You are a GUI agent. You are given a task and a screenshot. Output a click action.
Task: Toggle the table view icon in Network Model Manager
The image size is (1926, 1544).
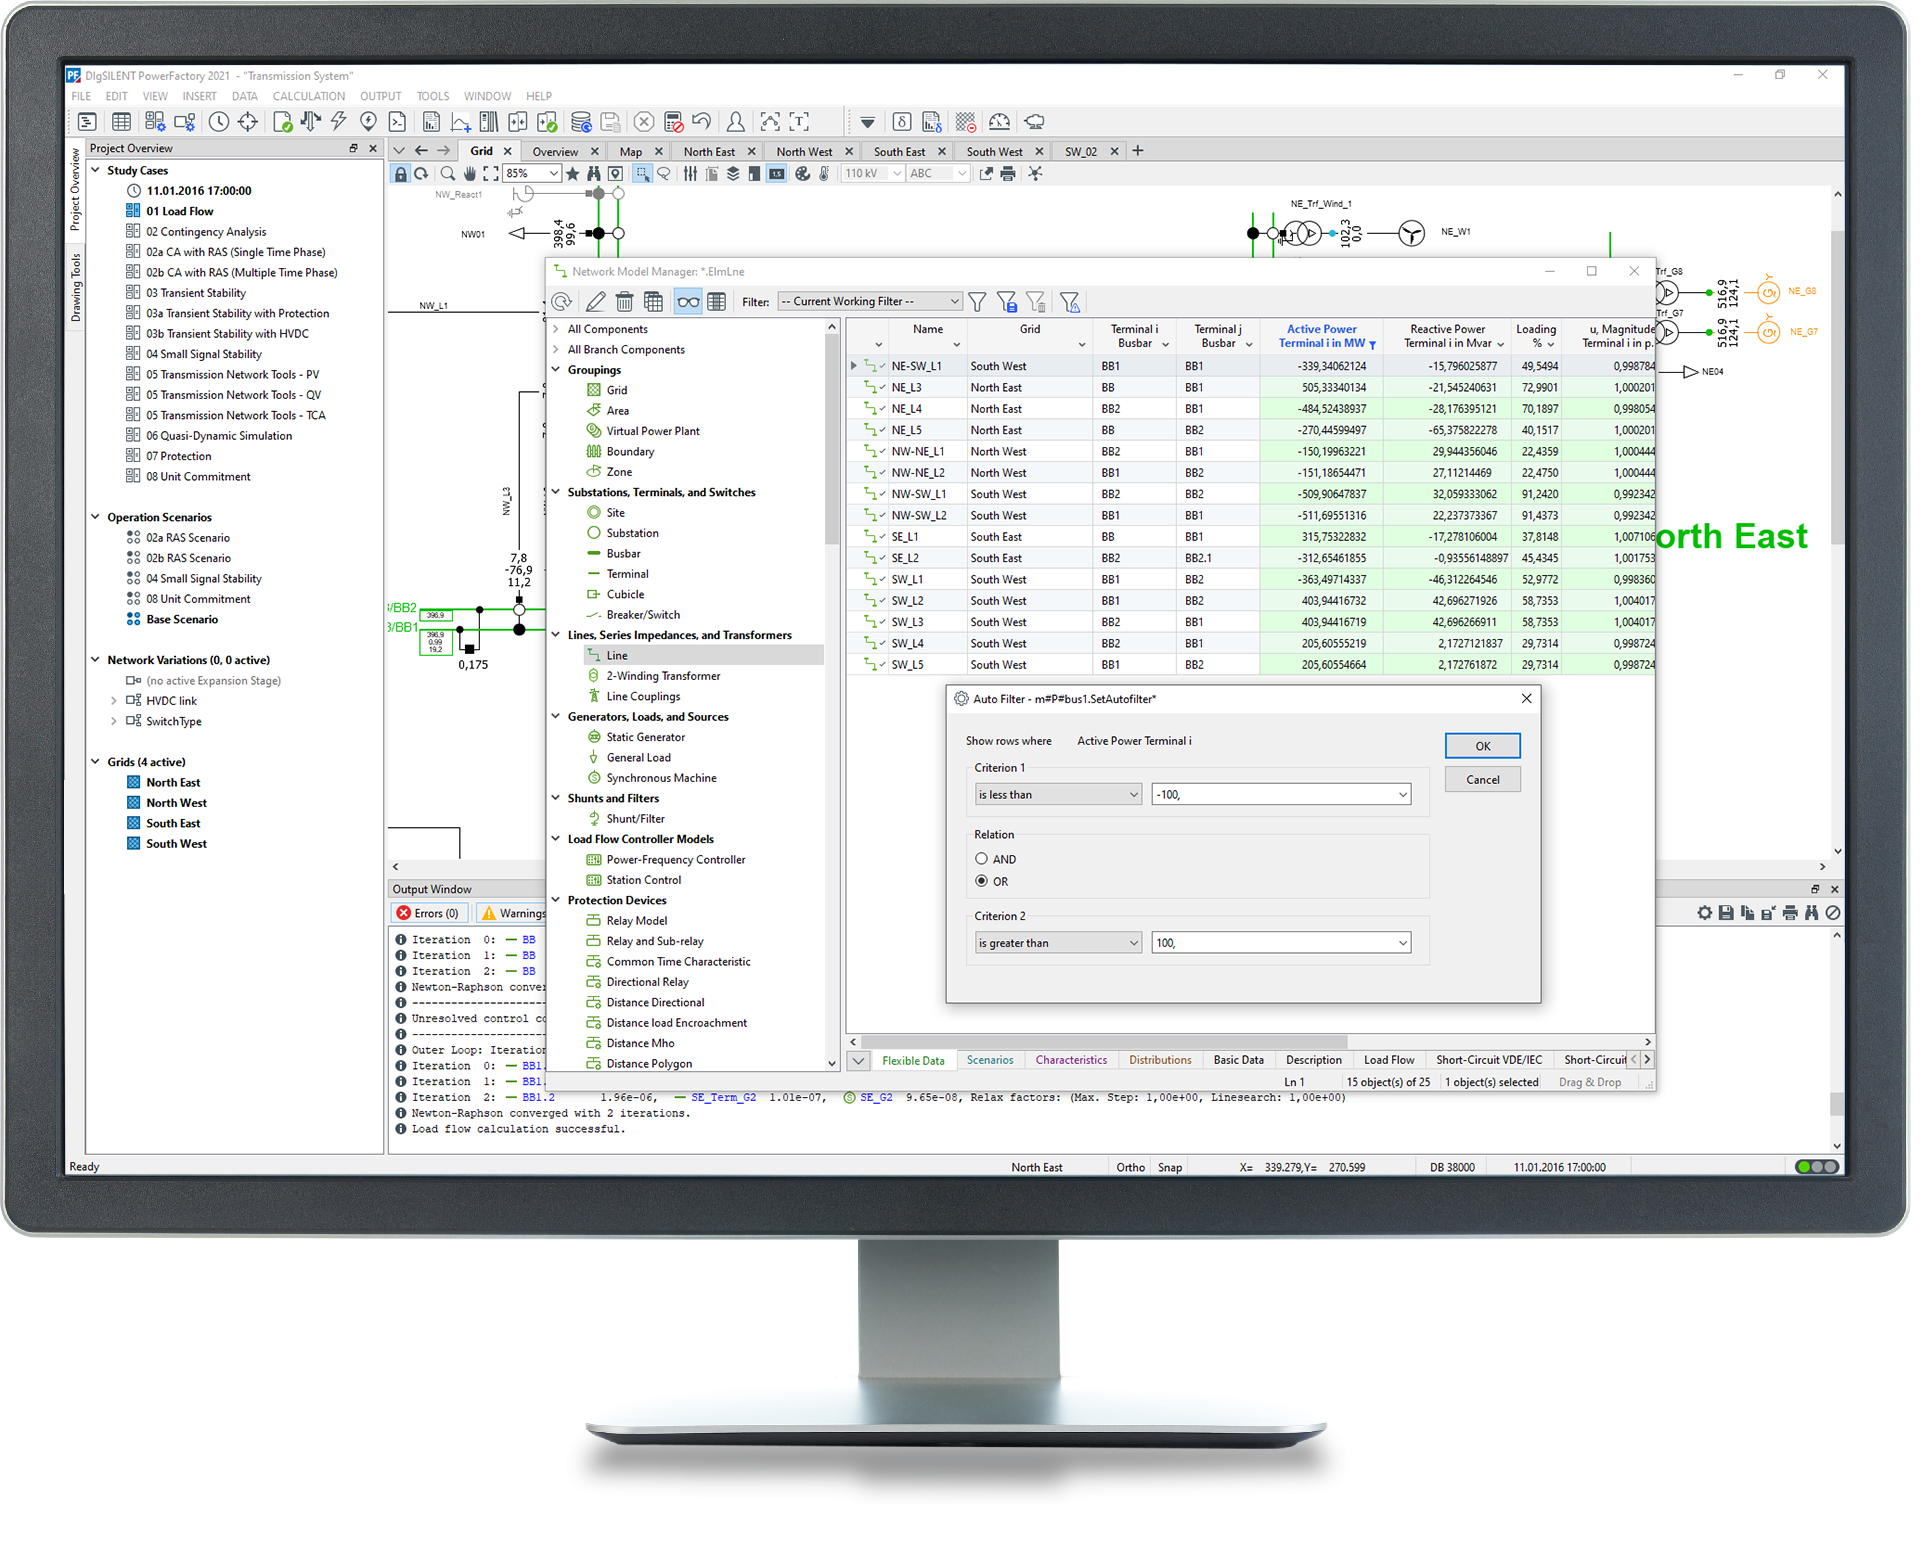tap(718, 303)
